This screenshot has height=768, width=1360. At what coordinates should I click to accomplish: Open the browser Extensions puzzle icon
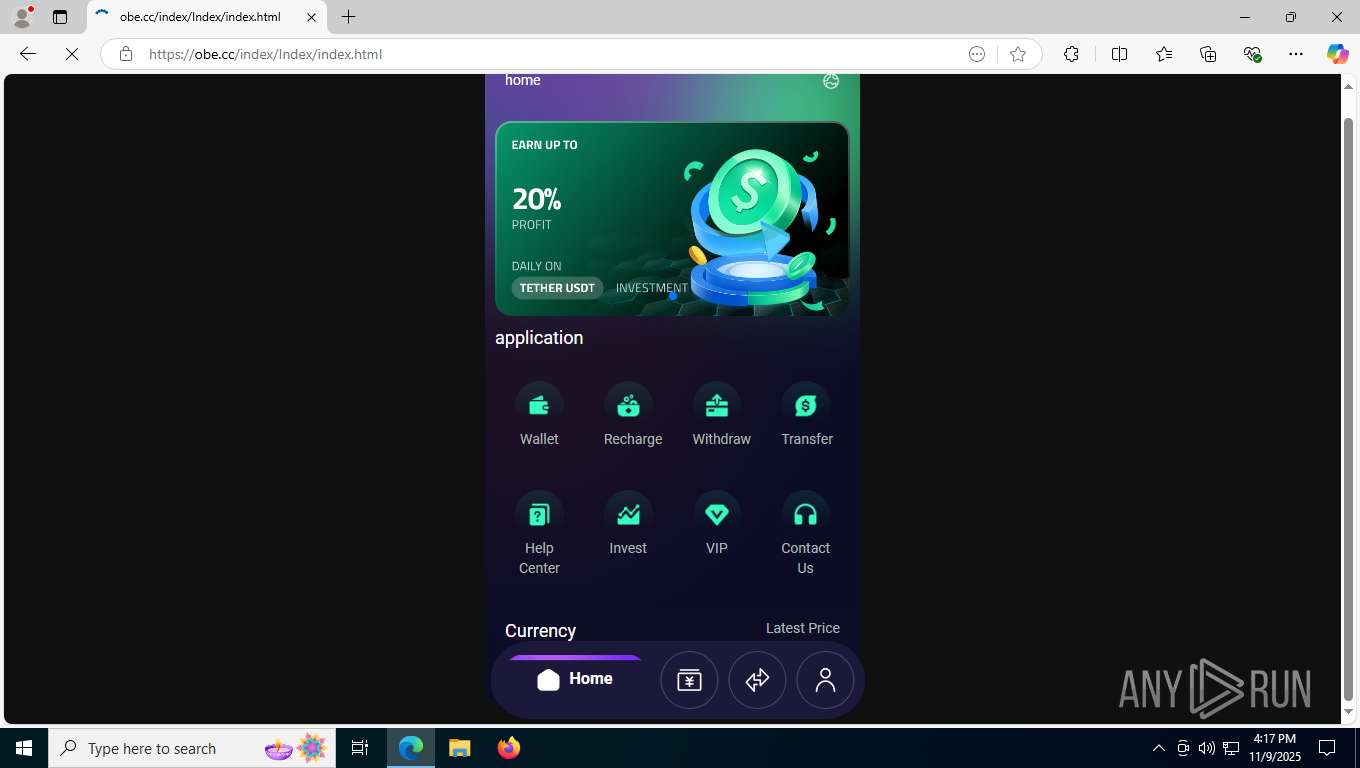[x=1071, y=54]
